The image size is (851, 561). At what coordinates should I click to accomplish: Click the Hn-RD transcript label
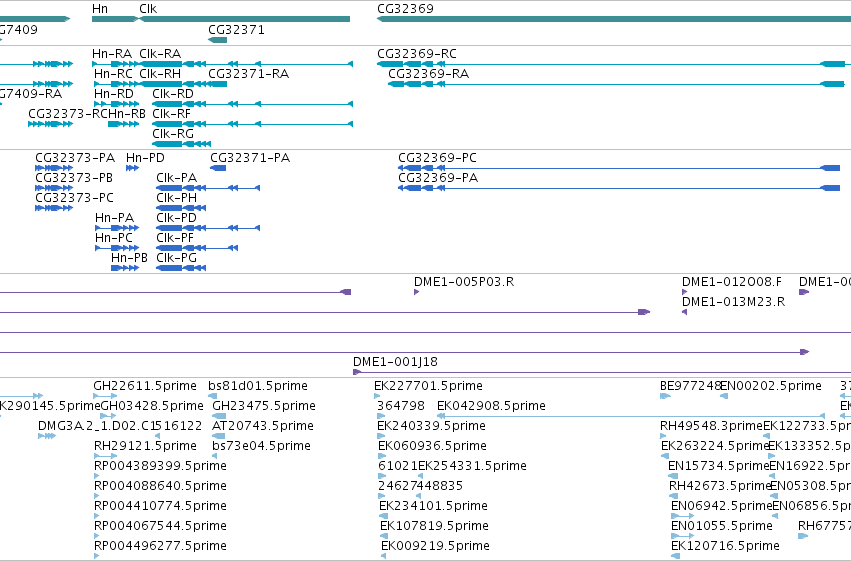[x=113, y=94]
